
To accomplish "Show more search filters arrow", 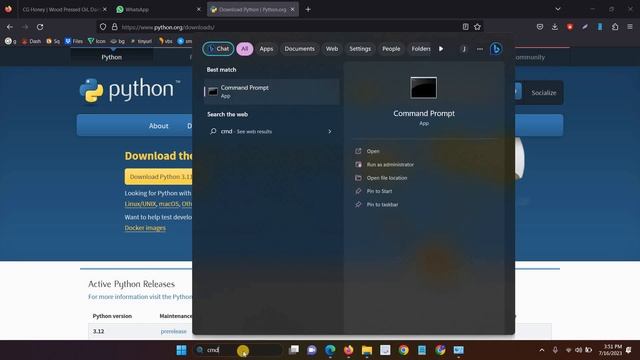I will [x=441, y=49].
